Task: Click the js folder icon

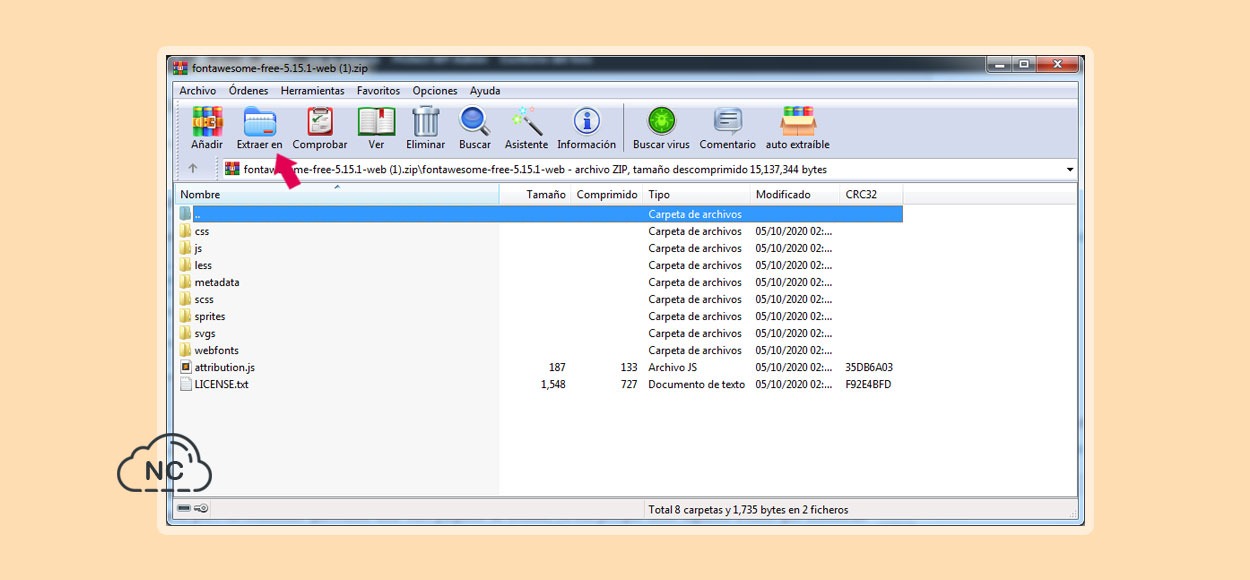Action: [x=186, y=248]
